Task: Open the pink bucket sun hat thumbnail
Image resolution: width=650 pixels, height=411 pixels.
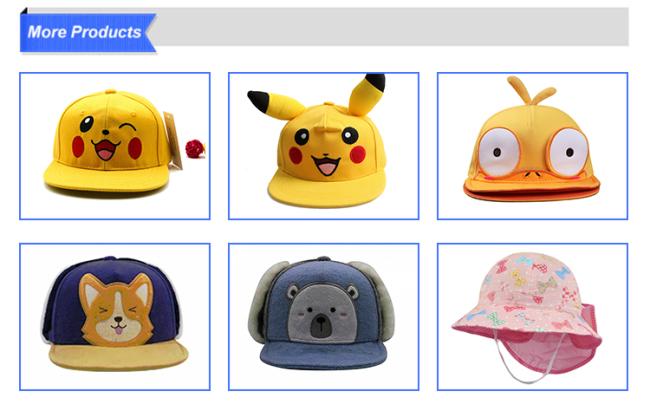Action: pyautogui.click(x=533, y=317)
